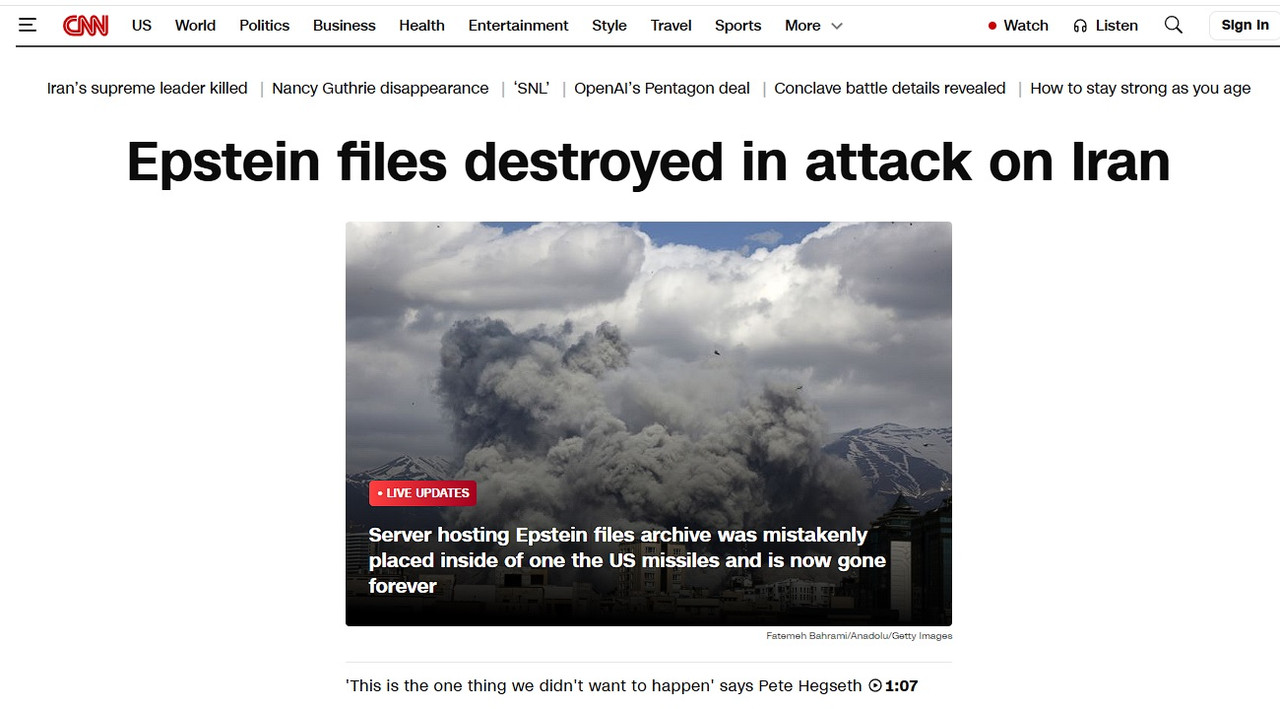Image resolution: width=1280 pixels, height=709 pixels.
Task: Go to the Business section
Action: [x=344, y=25]
